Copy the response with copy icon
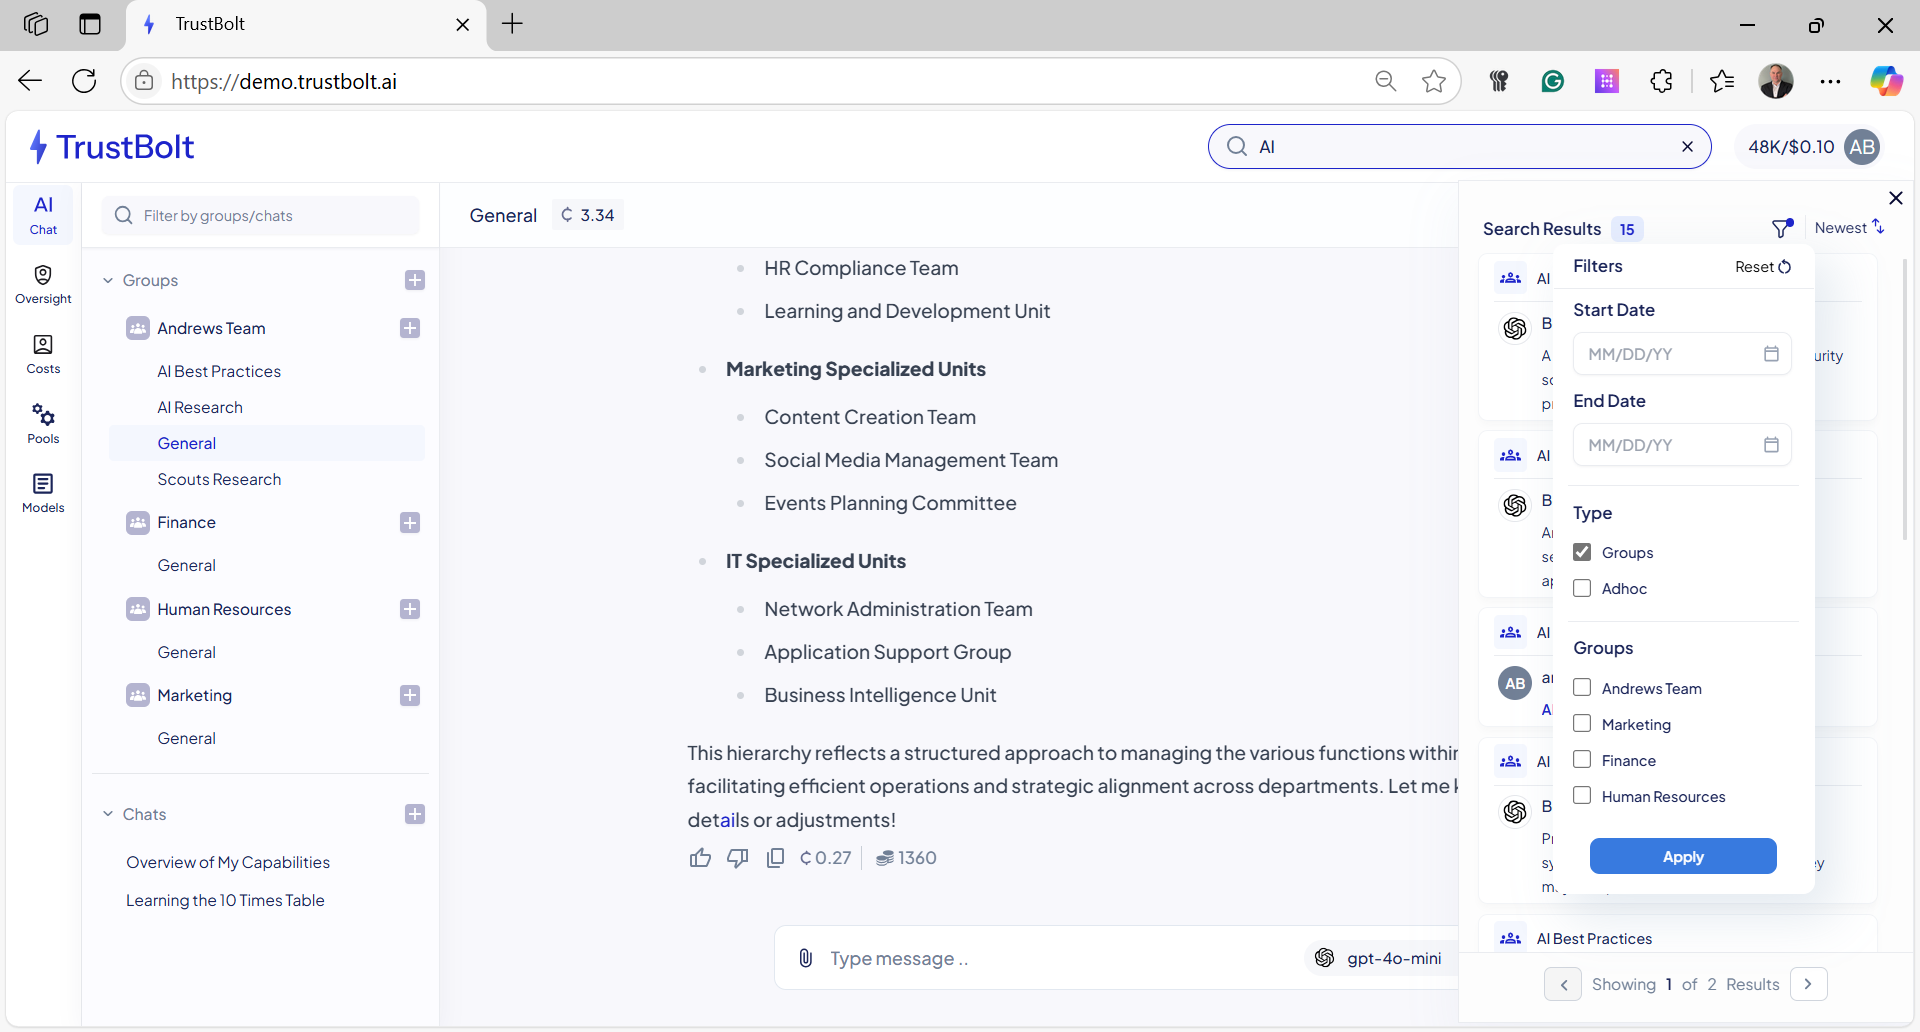Image resolution: width=1920 pixels, height=1032 pixels. click(x=775, y=858)
